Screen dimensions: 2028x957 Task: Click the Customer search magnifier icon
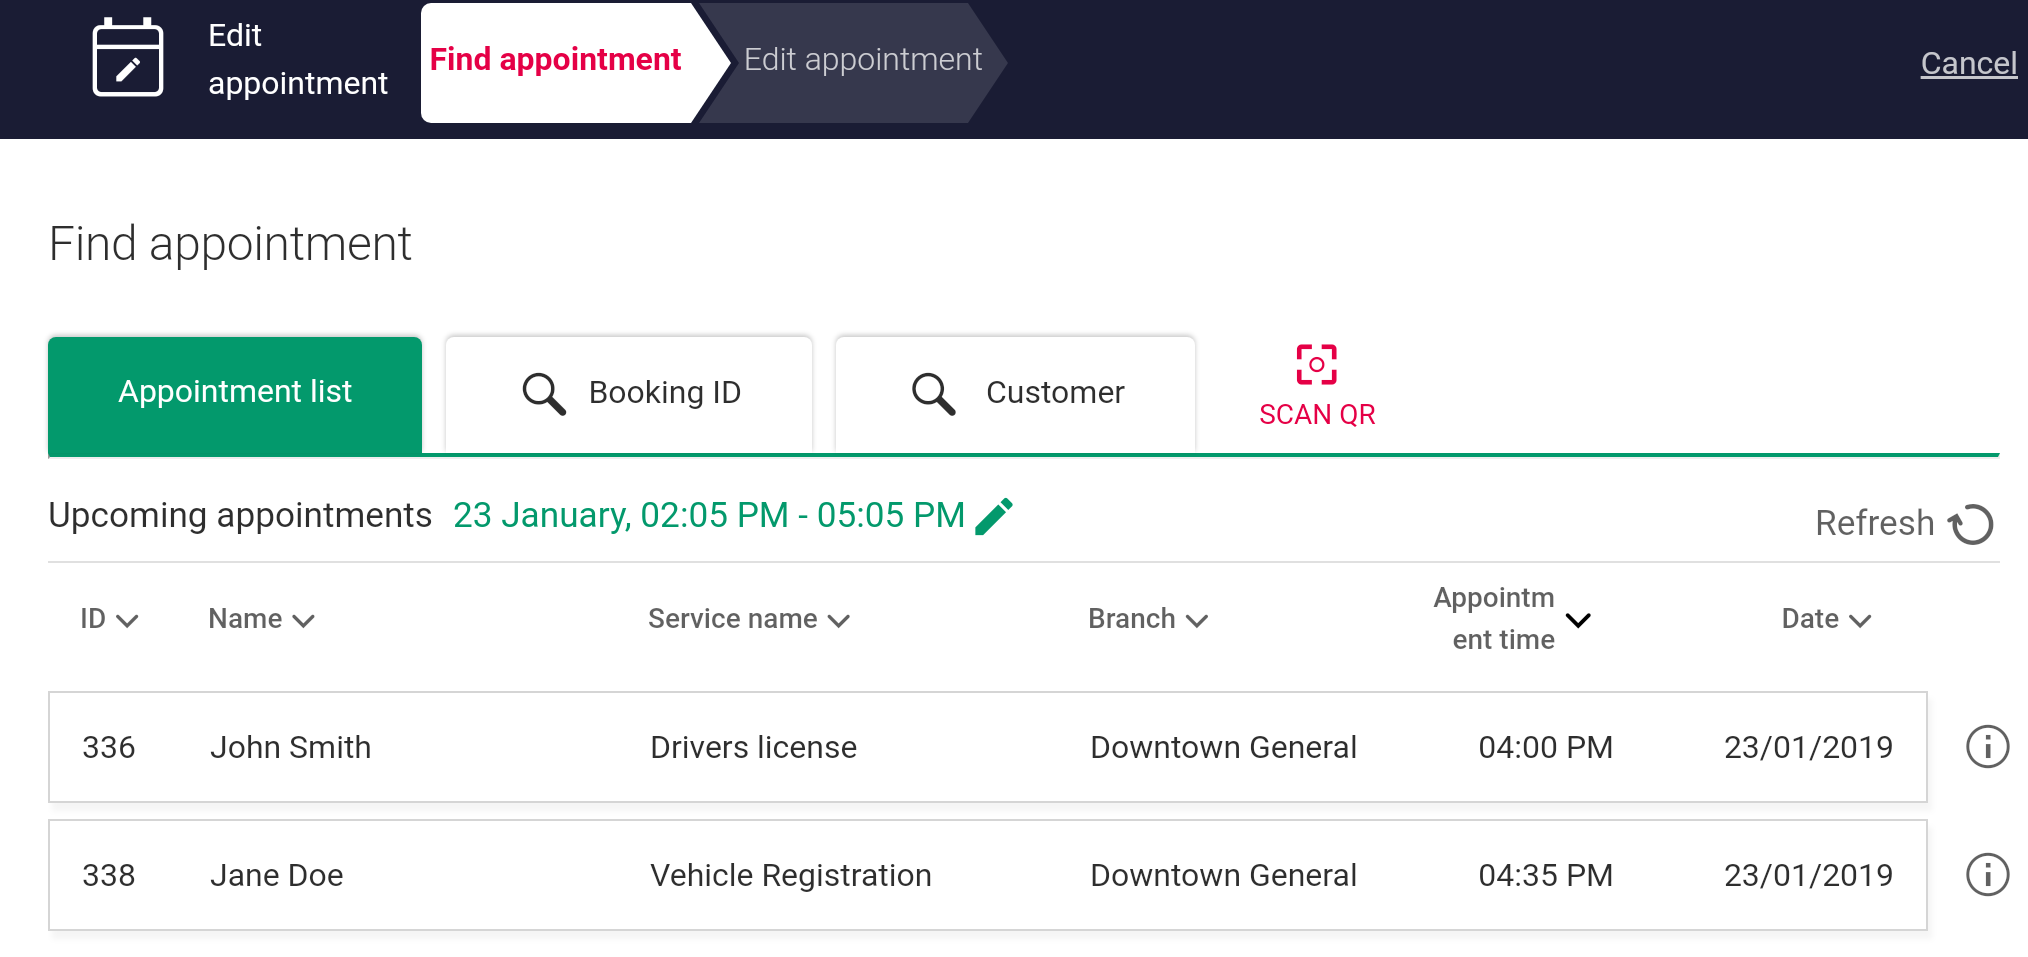[933, 393]
